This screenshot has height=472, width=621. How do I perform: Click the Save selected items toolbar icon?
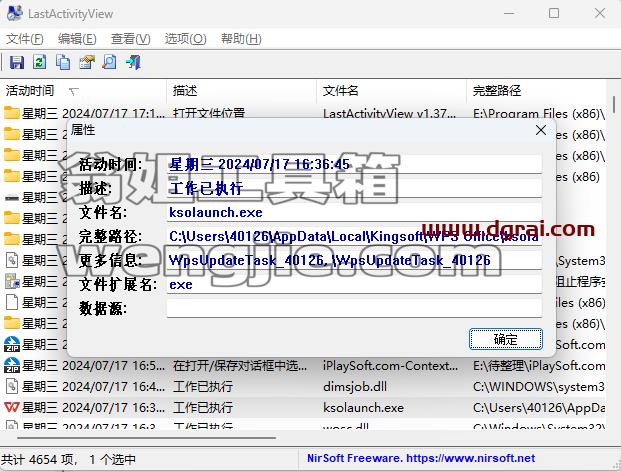click(16, 62)
